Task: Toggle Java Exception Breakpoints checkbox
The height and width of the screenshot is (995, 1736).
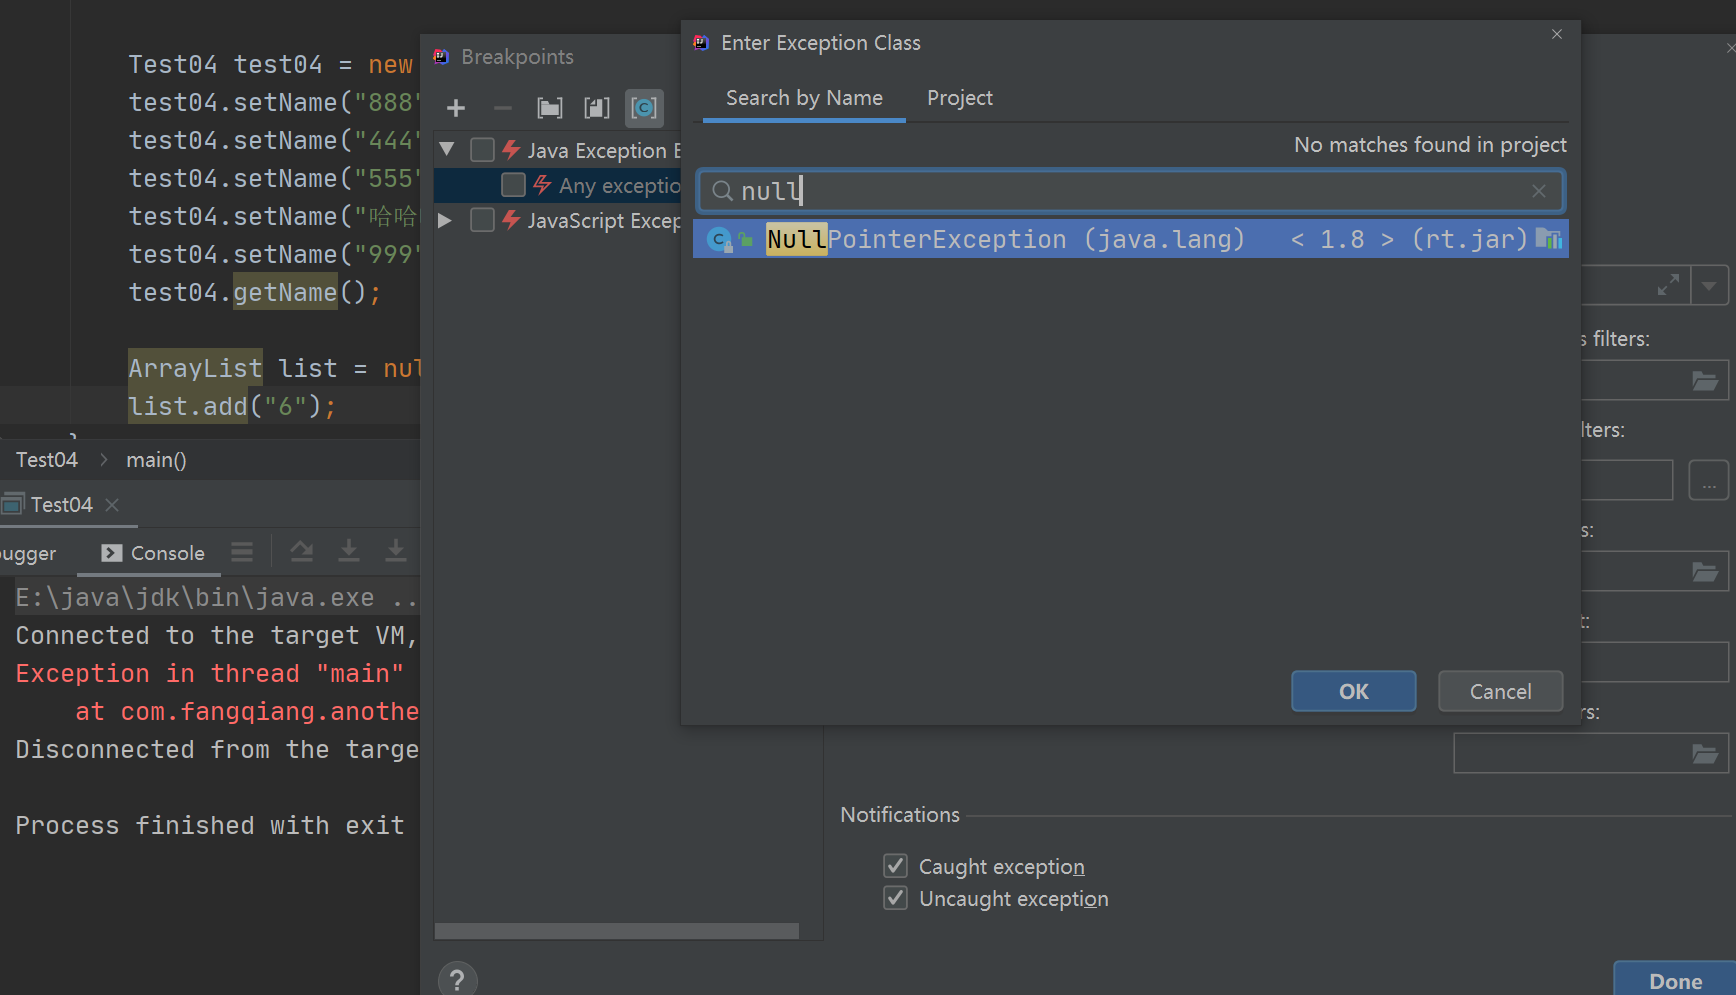Action: click(x=482, y=150)
